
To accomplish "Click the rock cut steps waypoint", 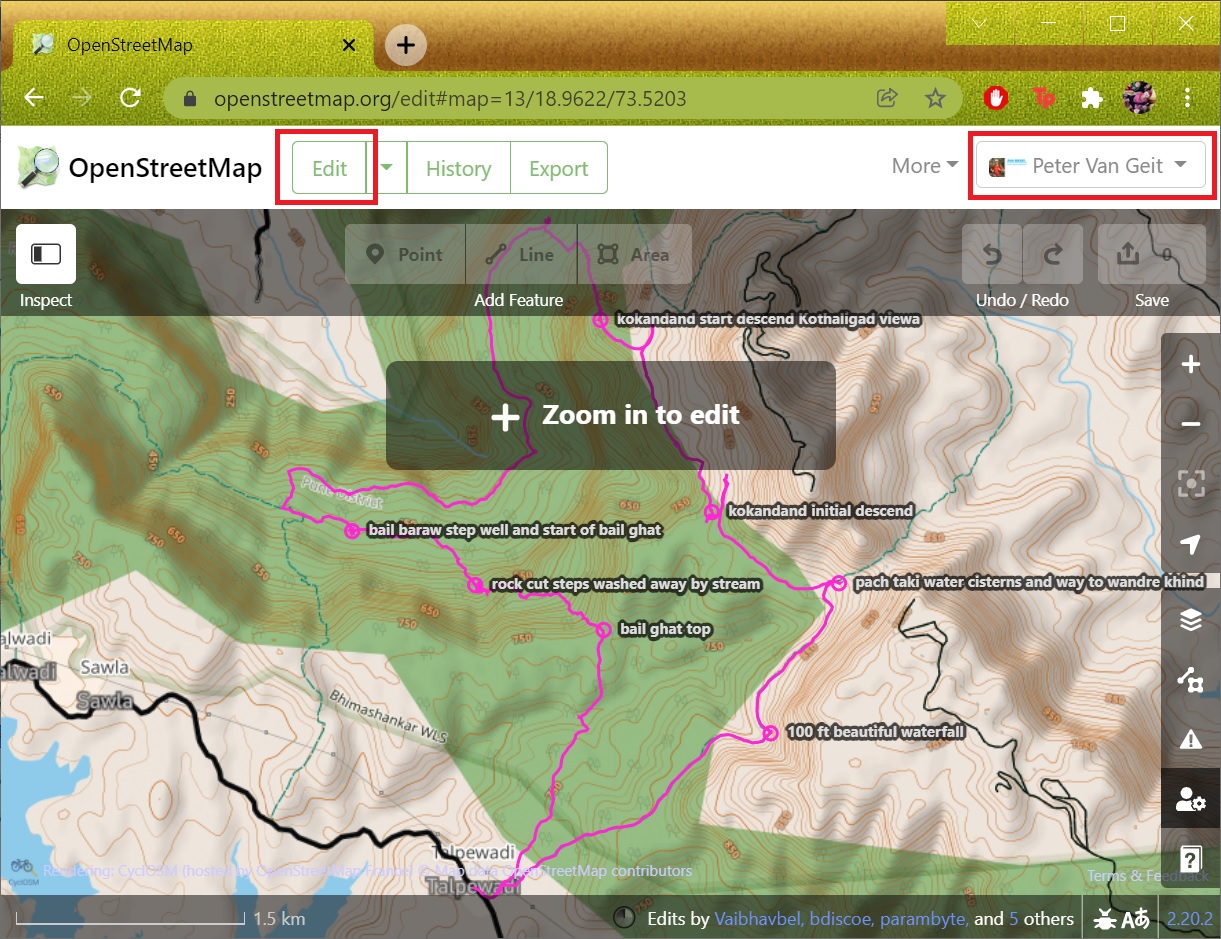I will (x=476, y=584).
